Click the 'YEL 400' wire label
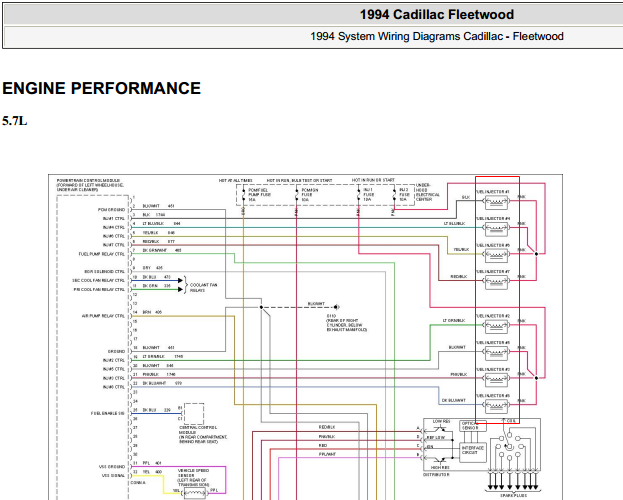This screenshot has width=623, height=500. click(153, 472)
